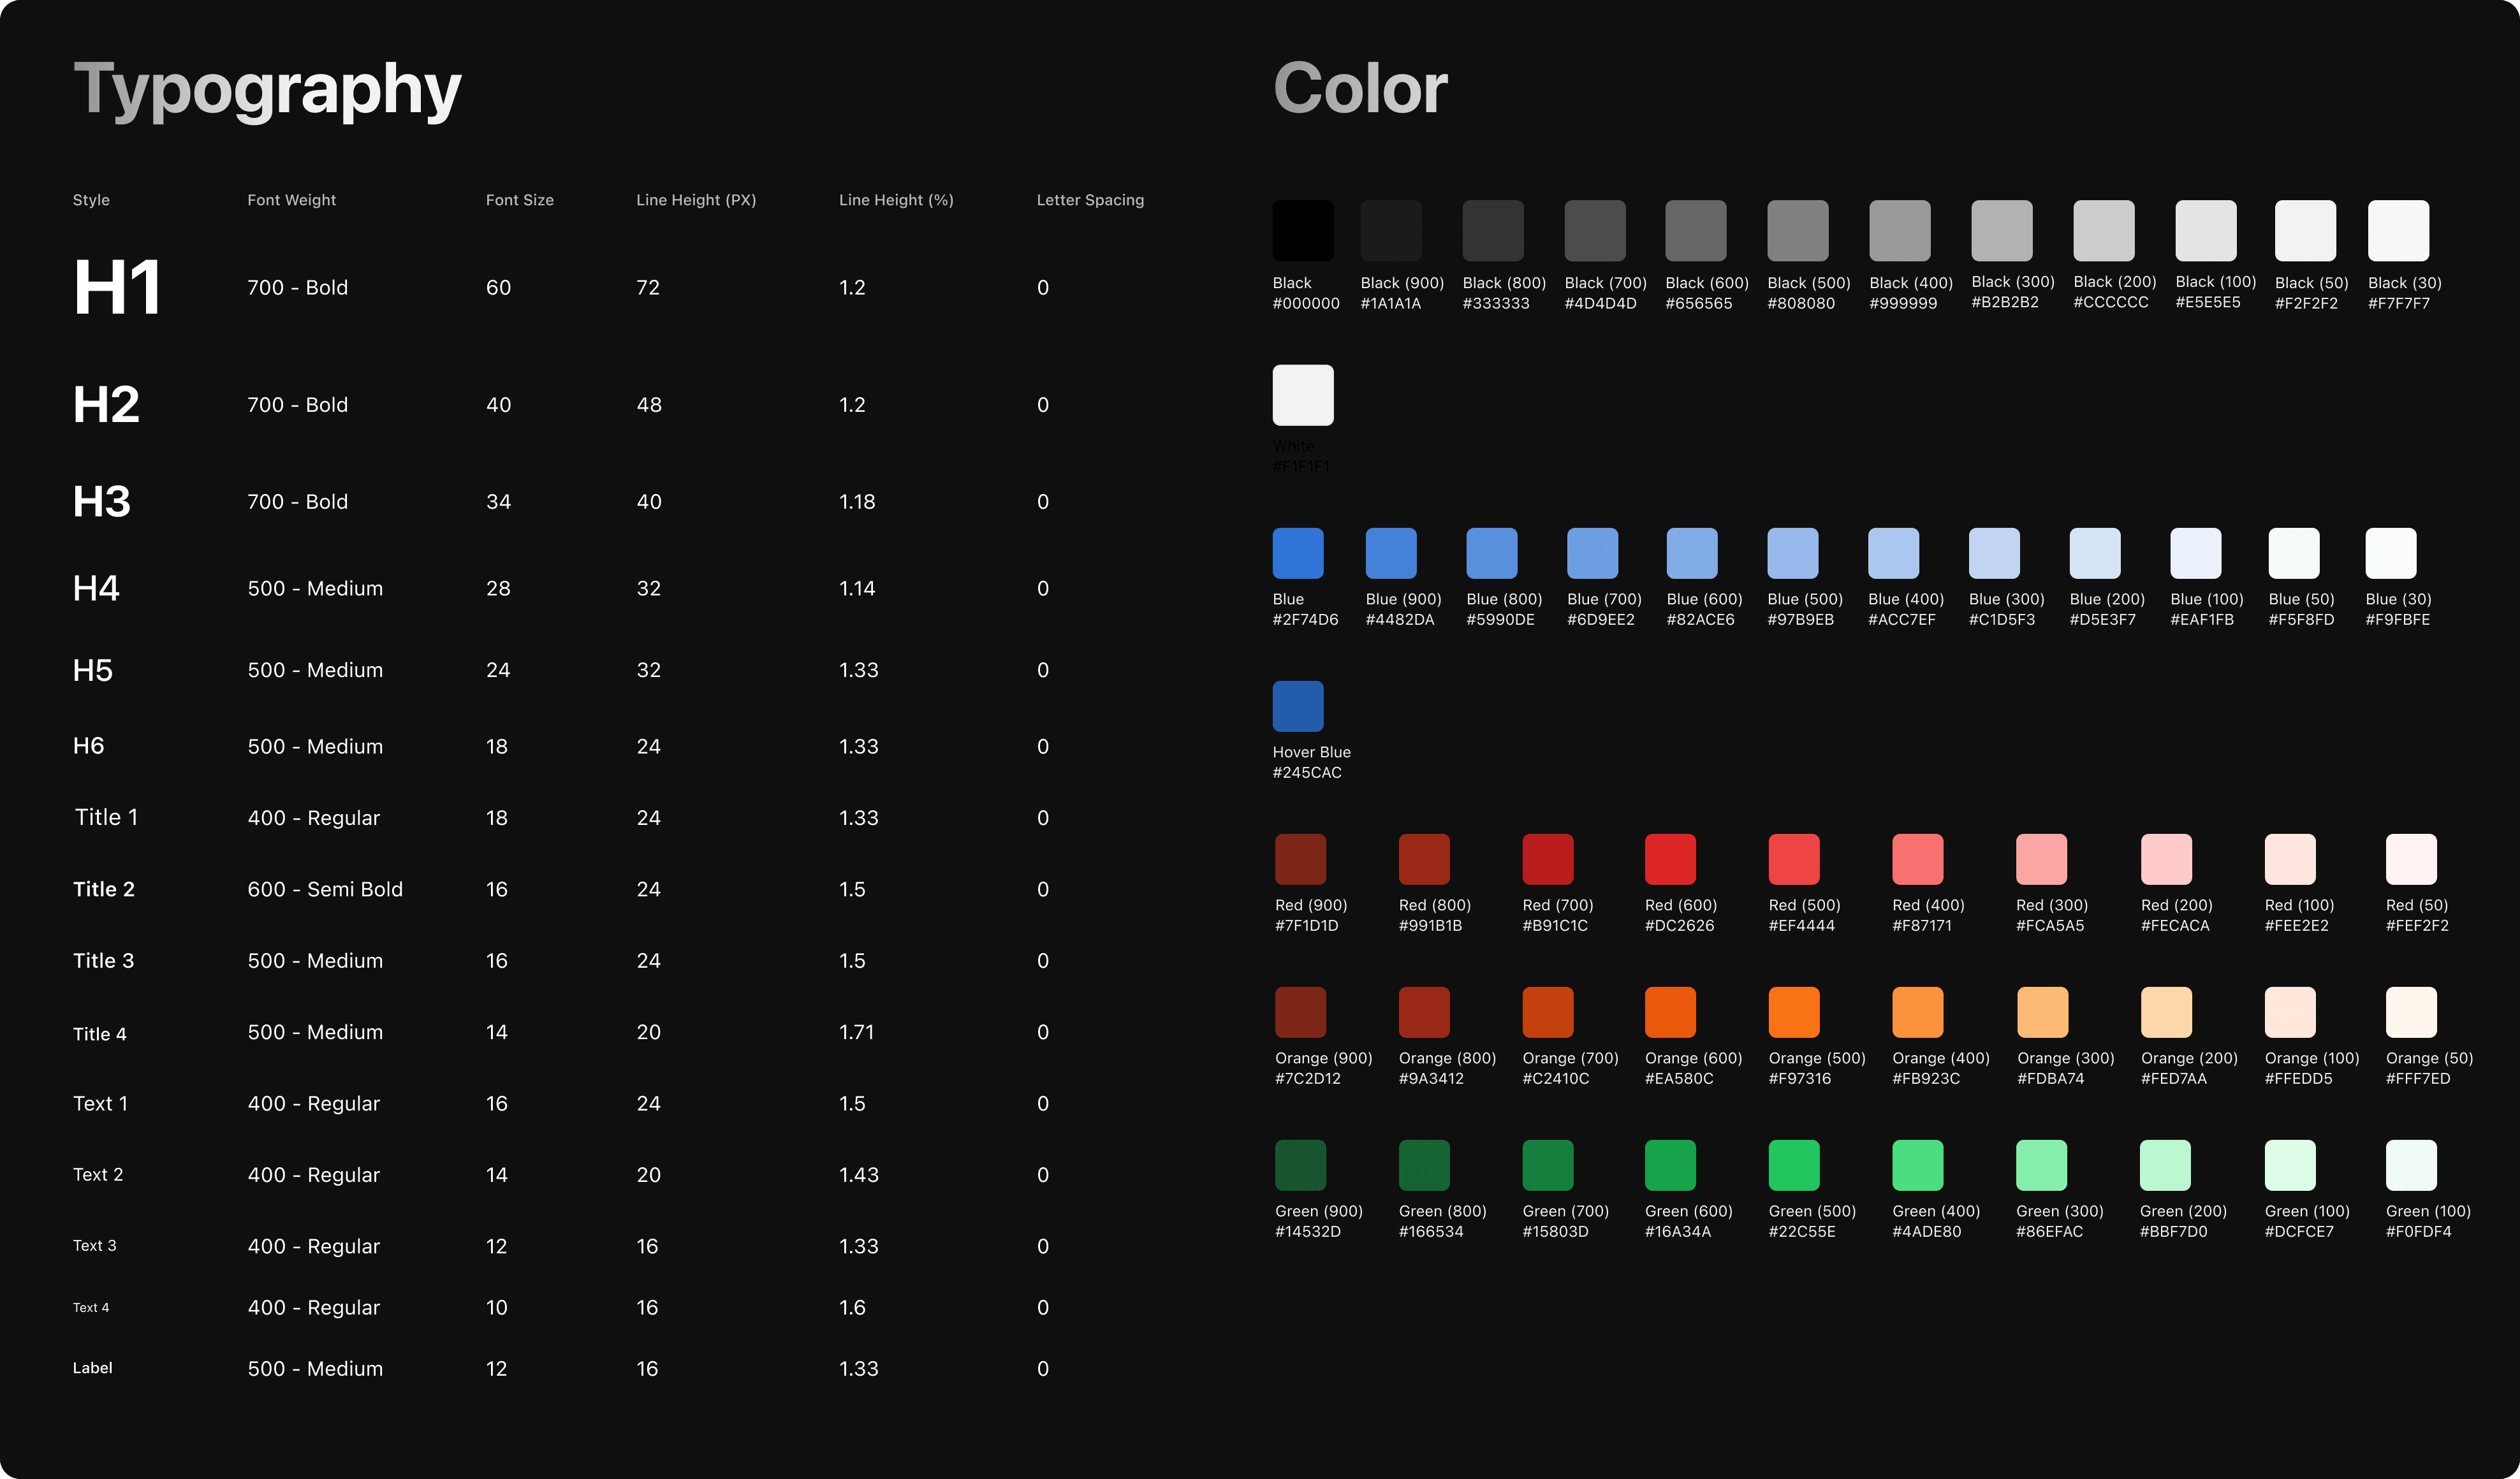Select the Red (600) #DC2626 swatch

pos(1671,859)
